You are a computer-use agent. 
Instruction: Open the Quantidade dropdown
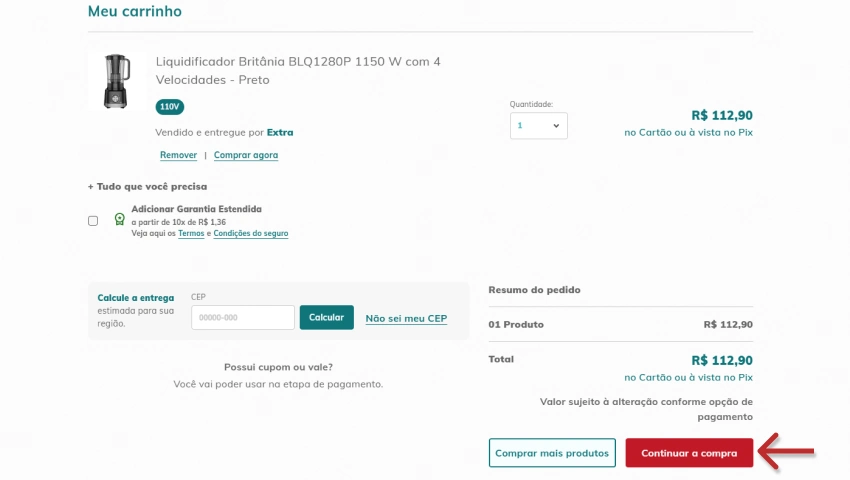tap(538, 126)
